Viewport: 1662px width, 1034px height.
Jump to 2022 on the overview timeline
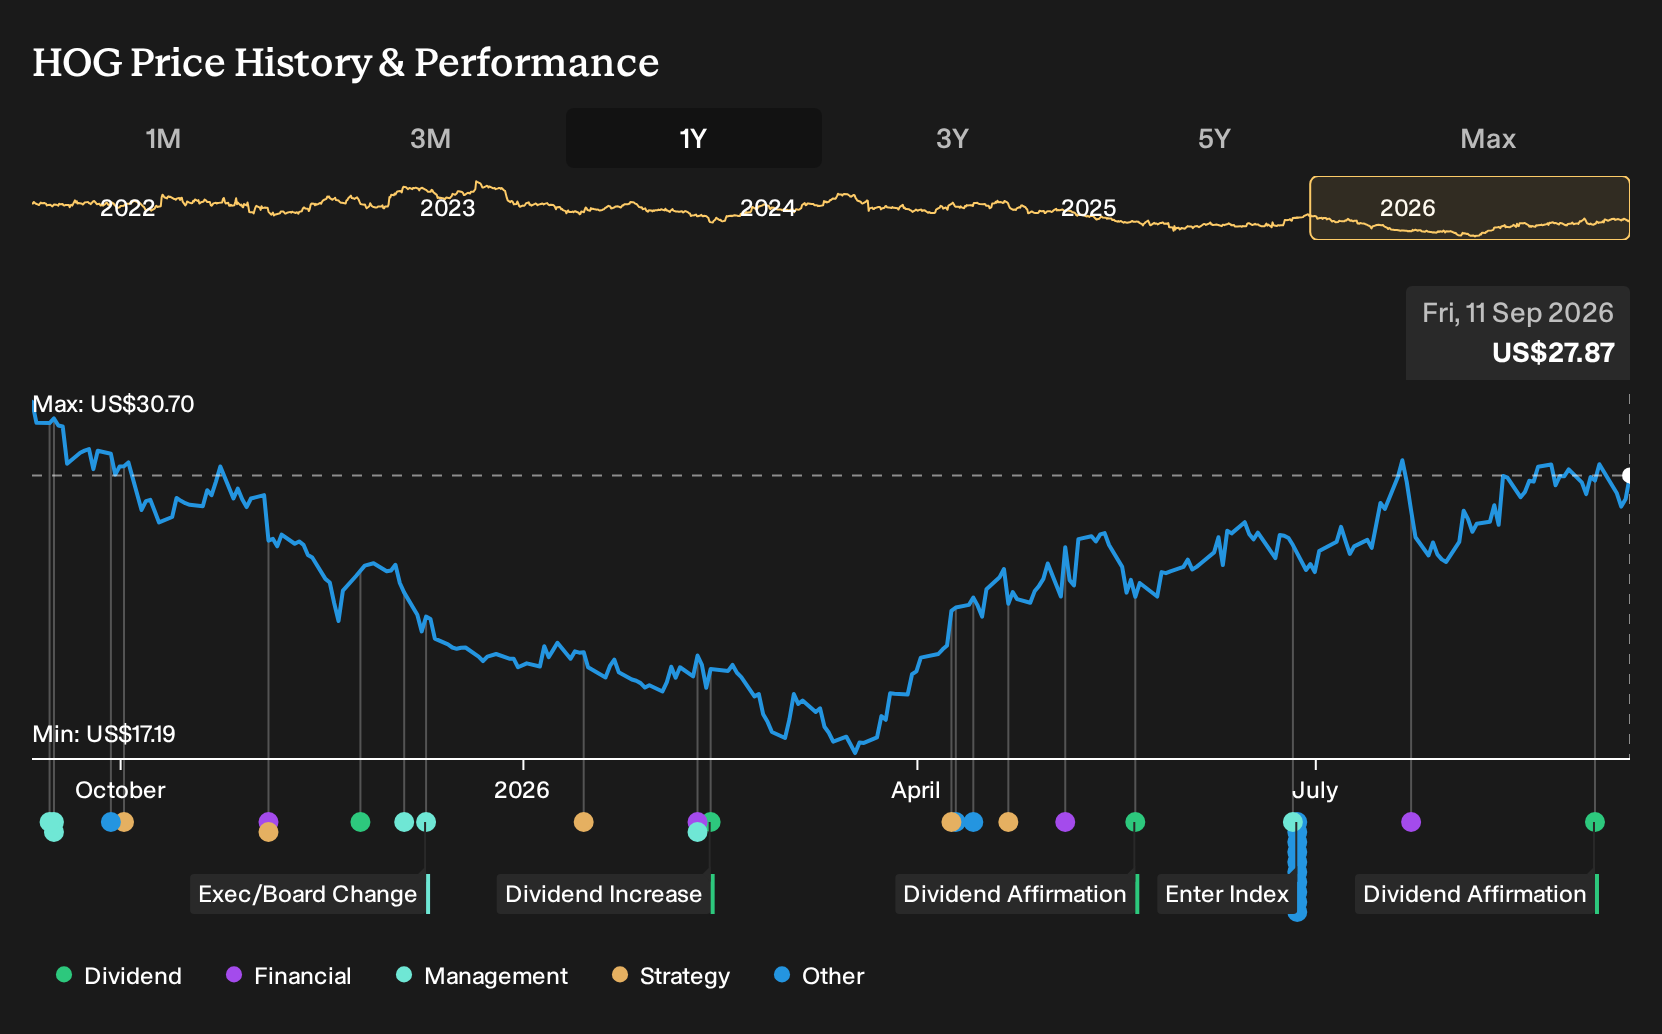pos(128,208)
